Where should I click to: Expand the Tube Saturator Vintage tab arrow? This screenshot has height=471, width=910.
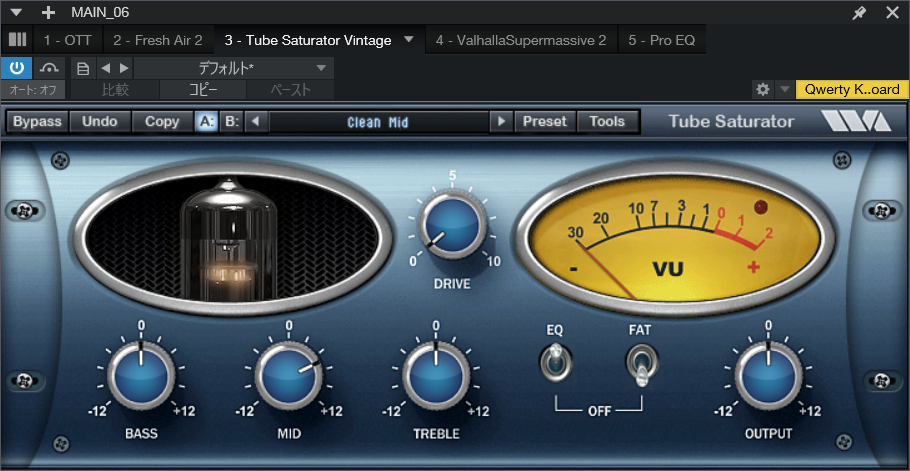[x=408, y=41]
